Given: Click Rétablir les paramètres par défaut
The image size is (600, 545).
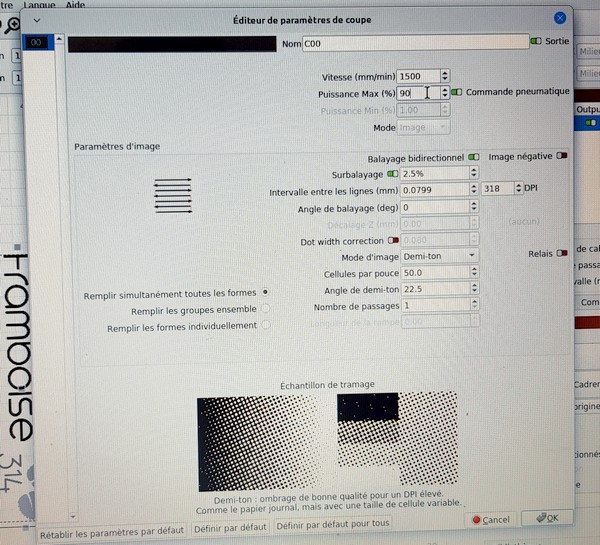Looking at the screenshot, I should pos(112,532).
